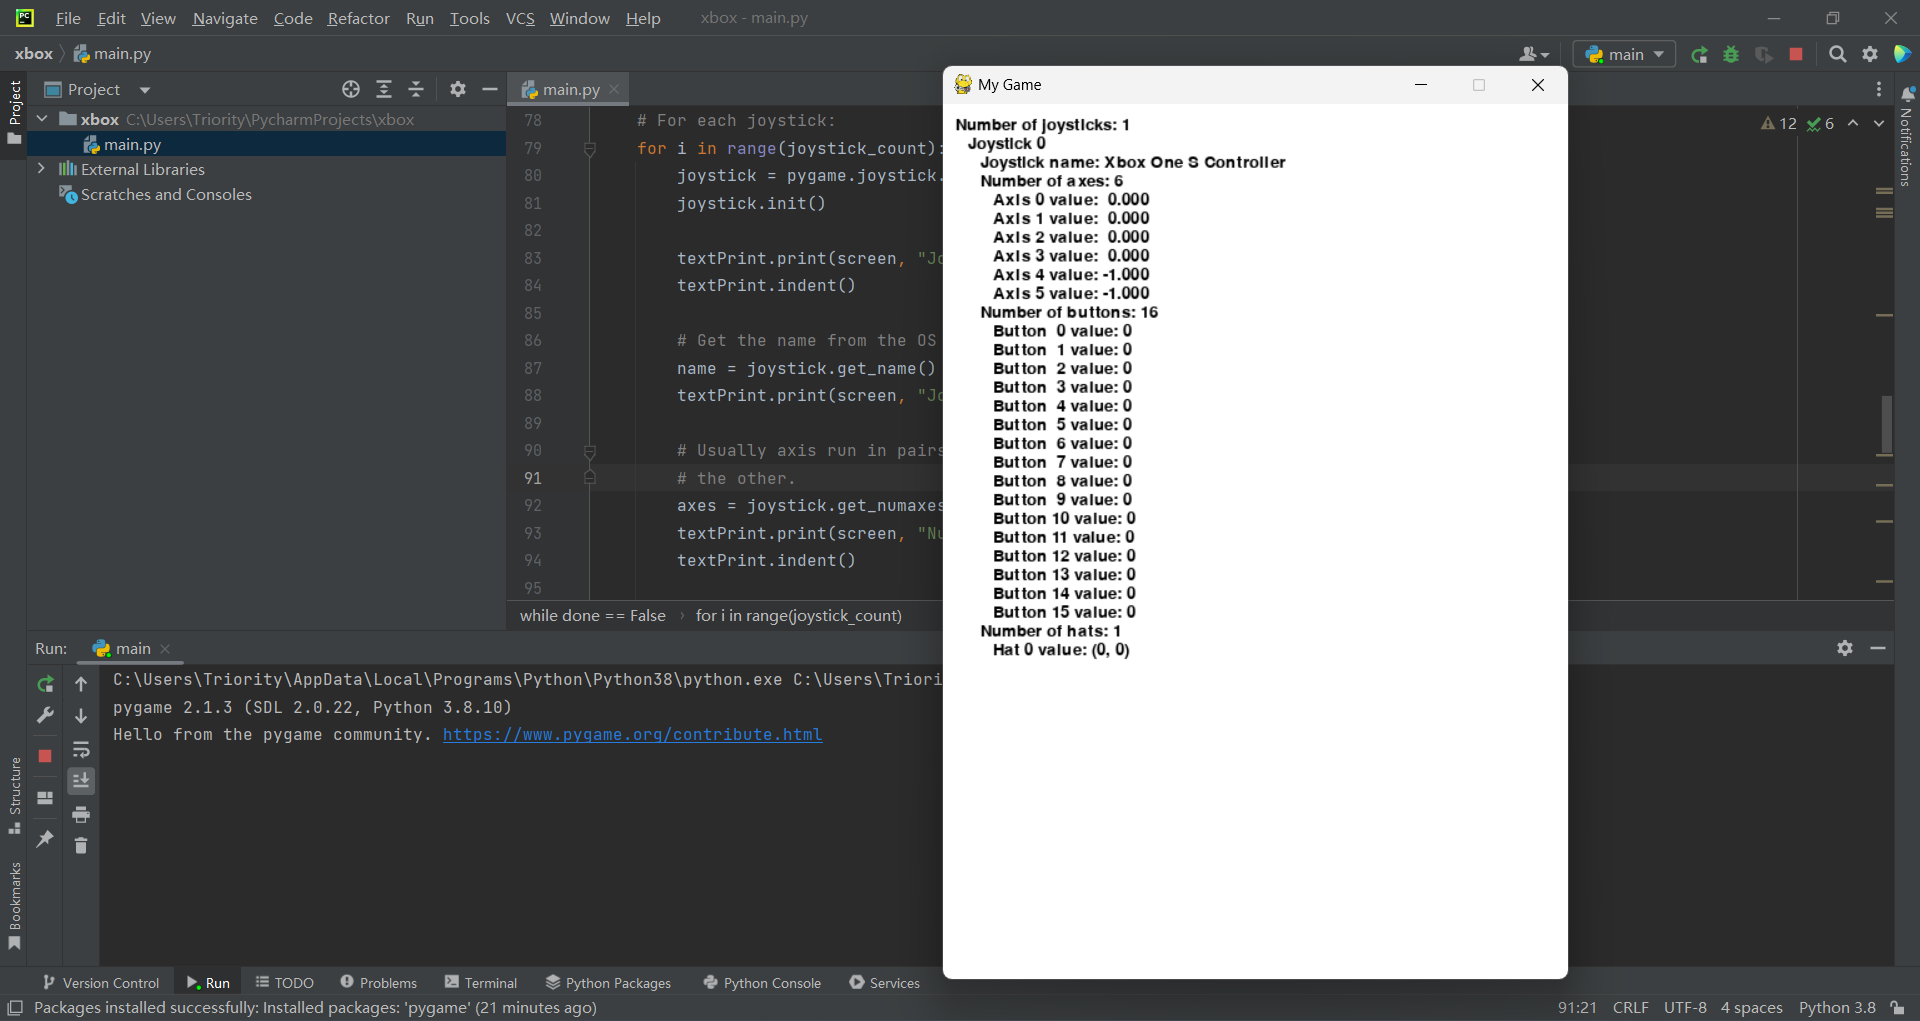Click the Down stack trace arrow
Image resolution: width=1920 pixels, height=1021 pixels.
click(81, 716)
